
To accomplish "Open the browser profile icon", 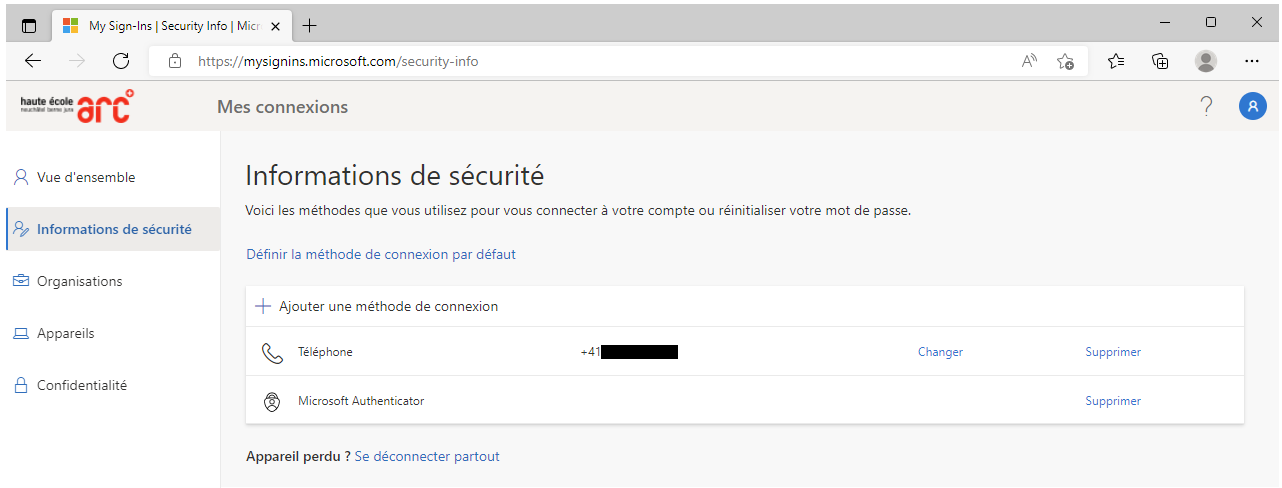I will coord(1206,61).
